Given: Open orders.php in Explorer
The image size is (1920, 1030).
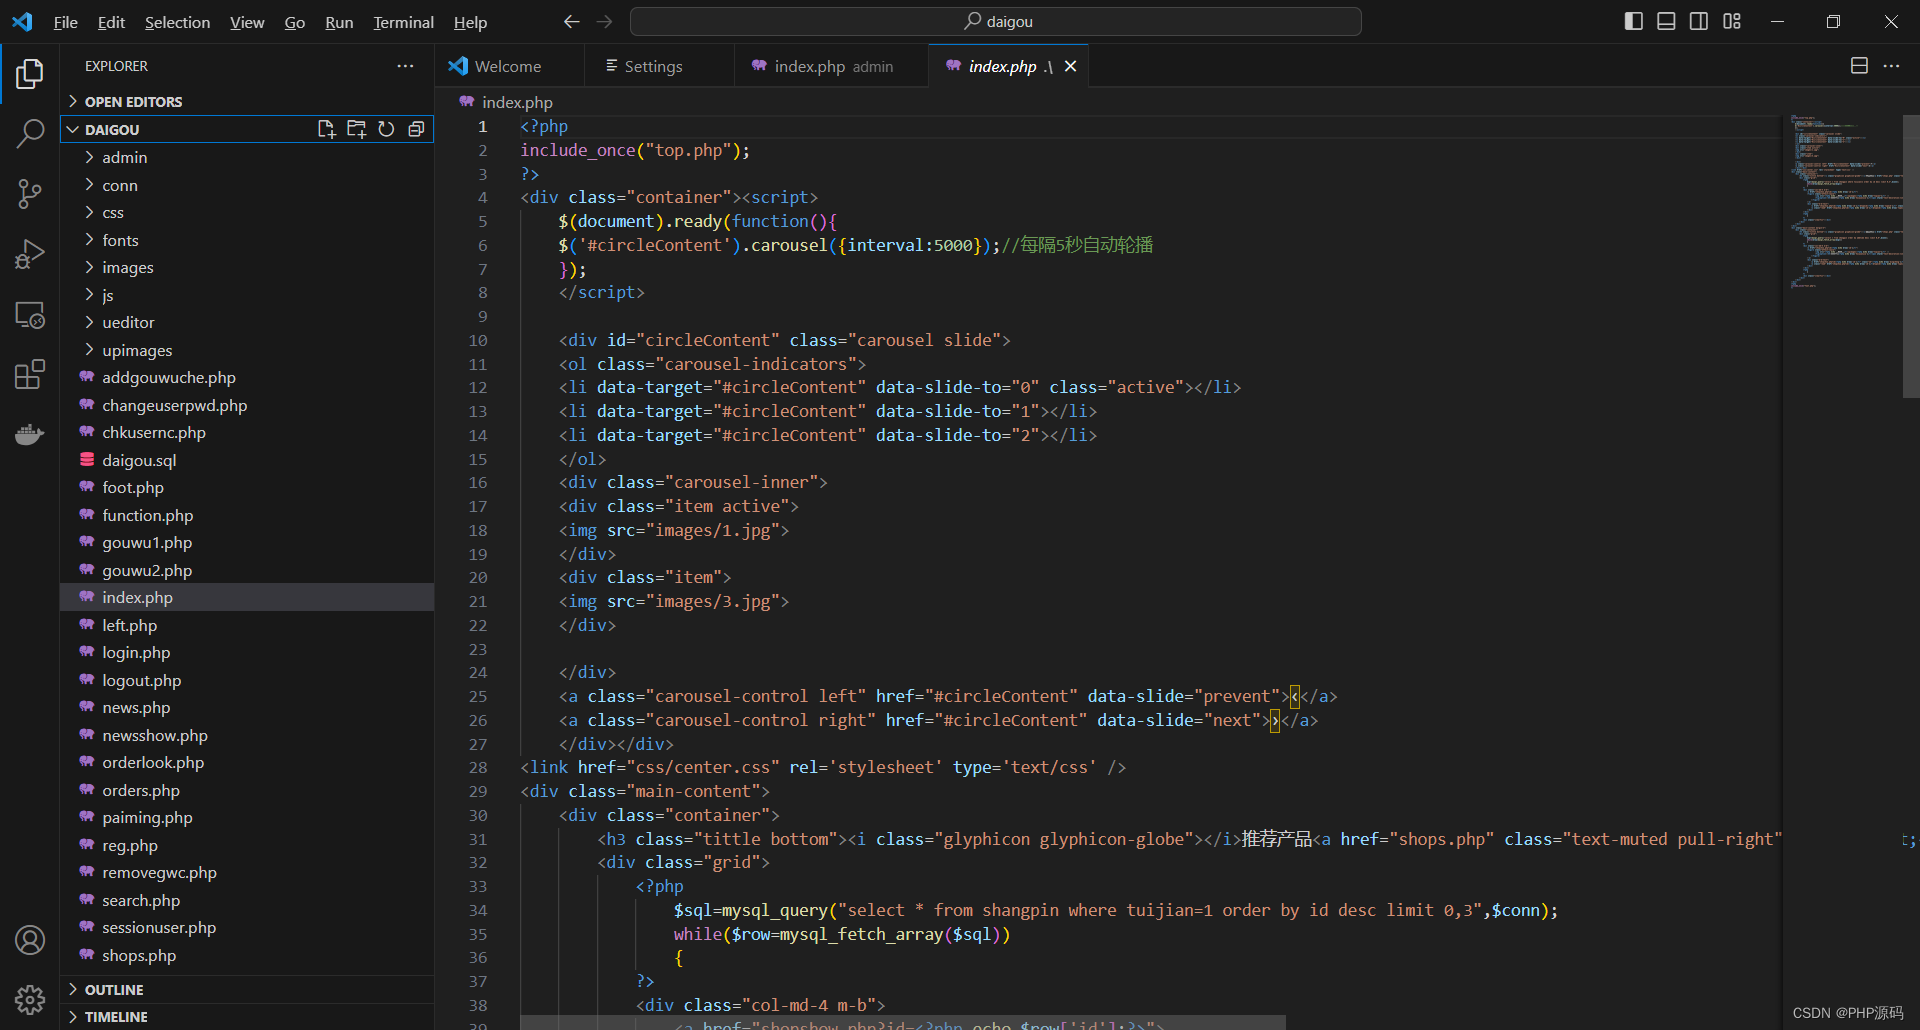Looking at the screenshot, I should pyautogui.click(x=247, y=790).
